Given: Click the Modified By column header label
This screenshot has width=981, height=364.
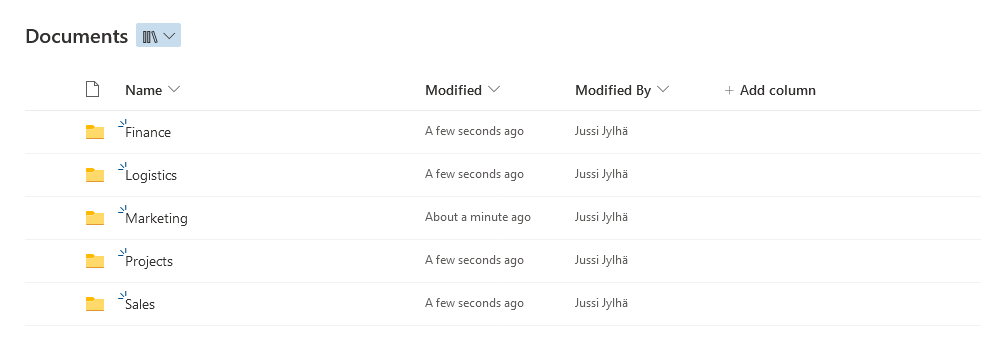Looking at the screenshot, I should 613,90.
